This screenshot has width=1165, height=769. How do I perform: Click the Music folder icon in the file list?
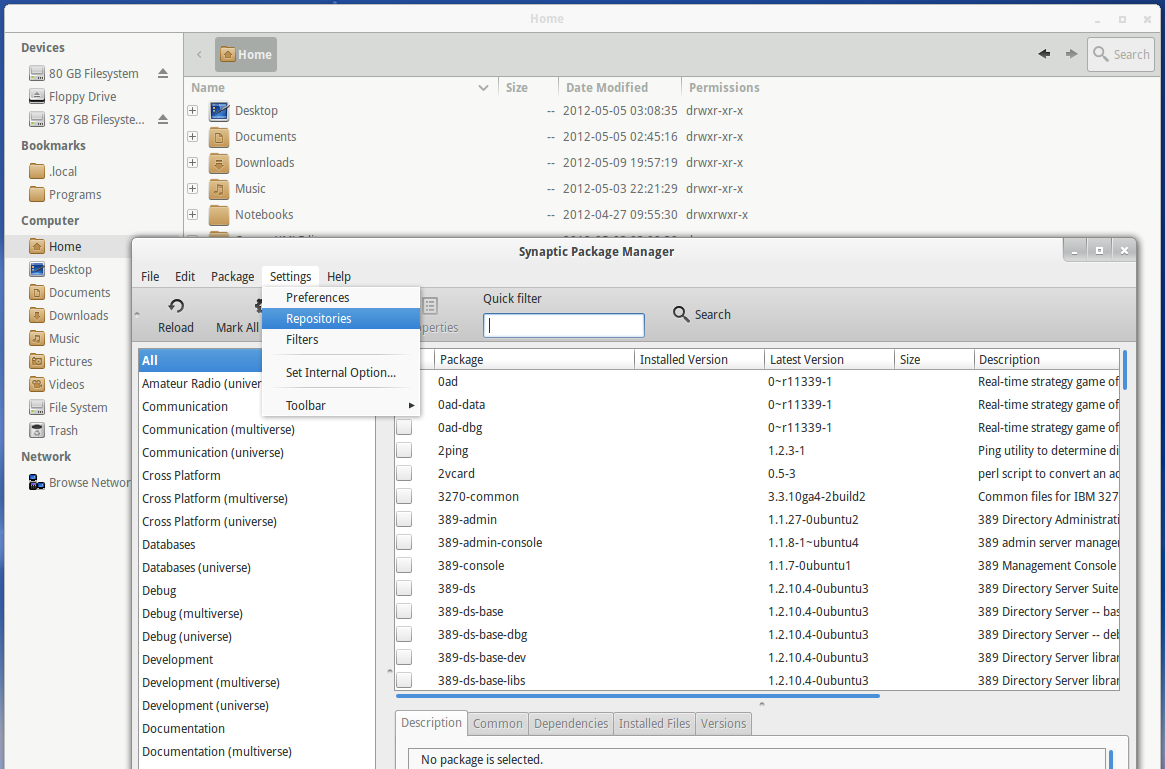pos(218,189)
